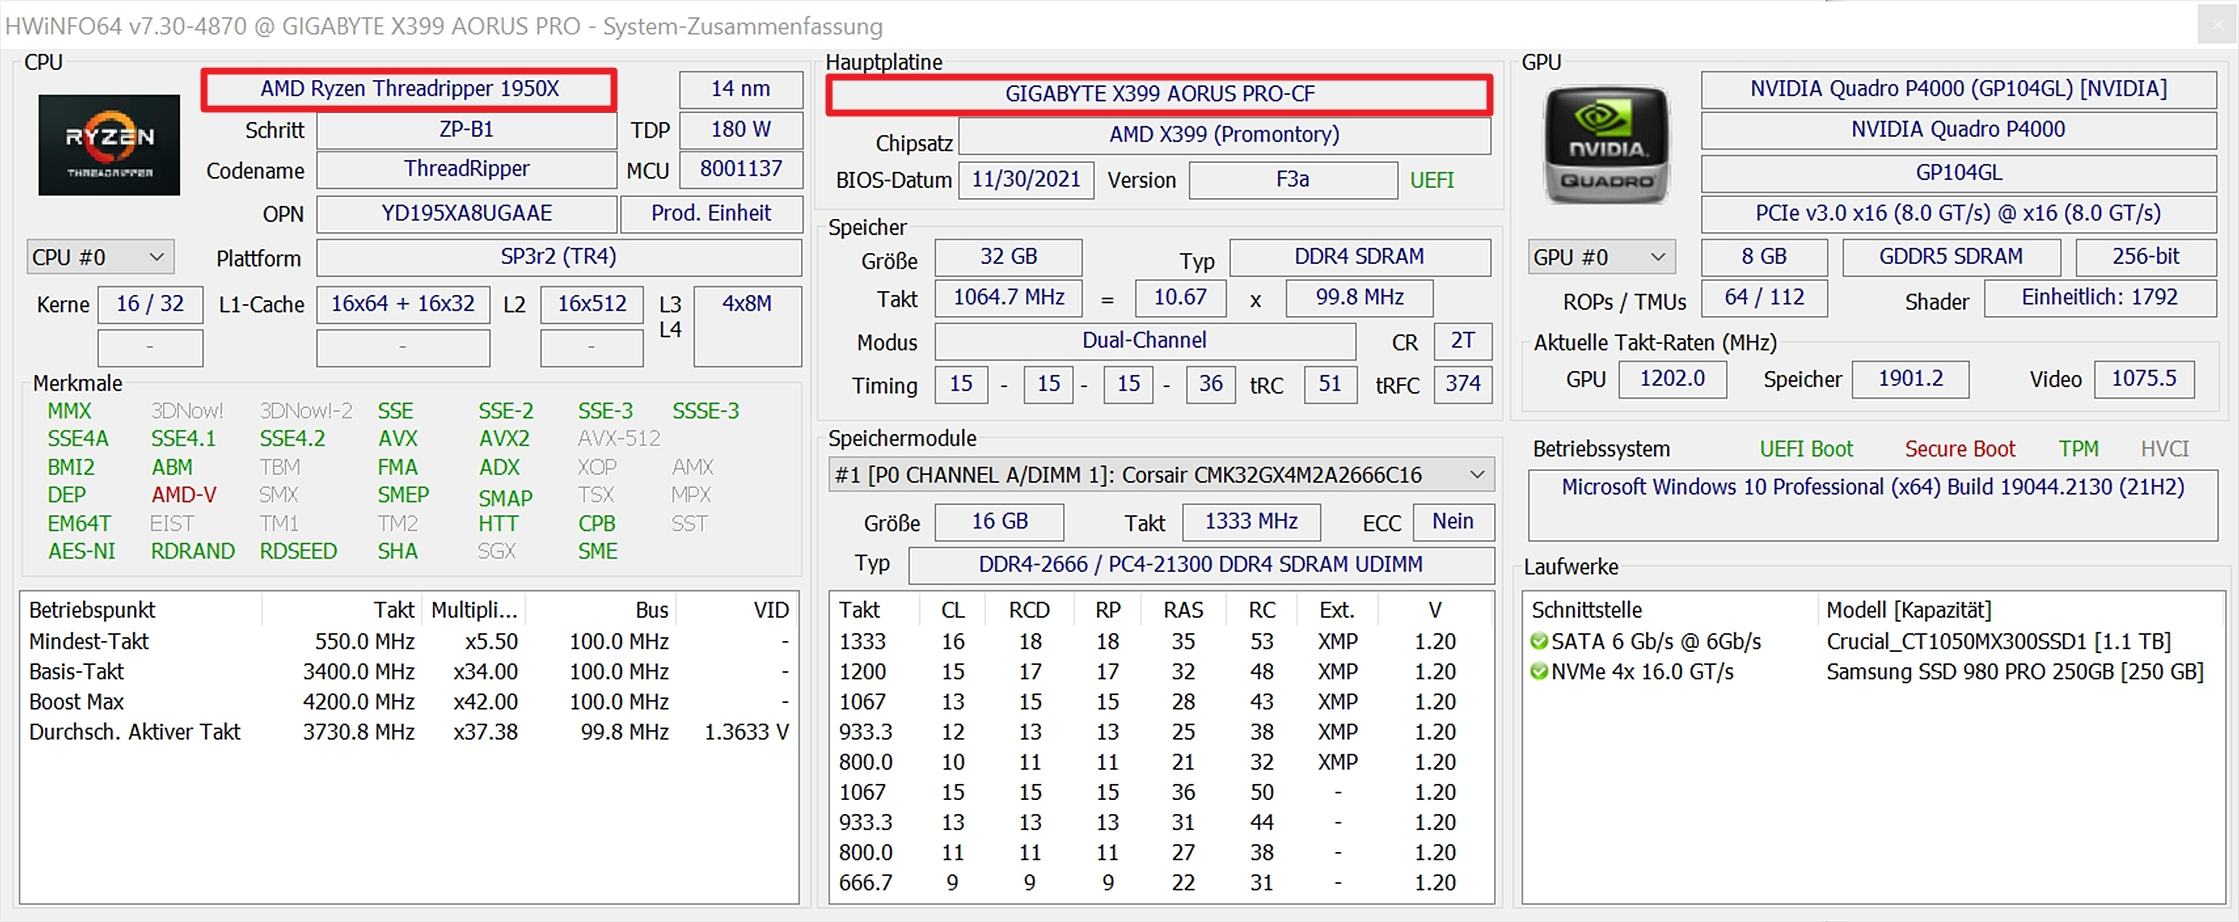
Task: Click the green SATA 6 Gb/s status icon
Action: [1539, 642]
